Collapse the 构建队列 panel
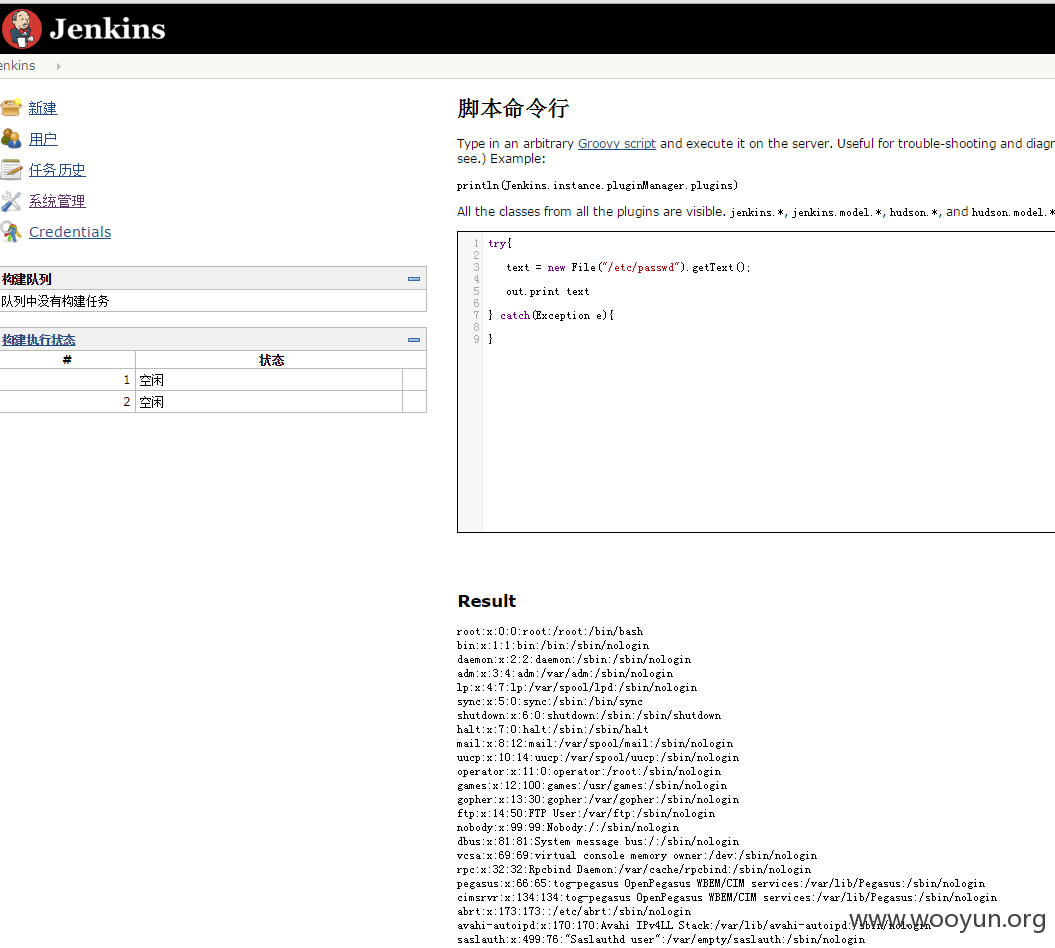 (x=414, y=279)
